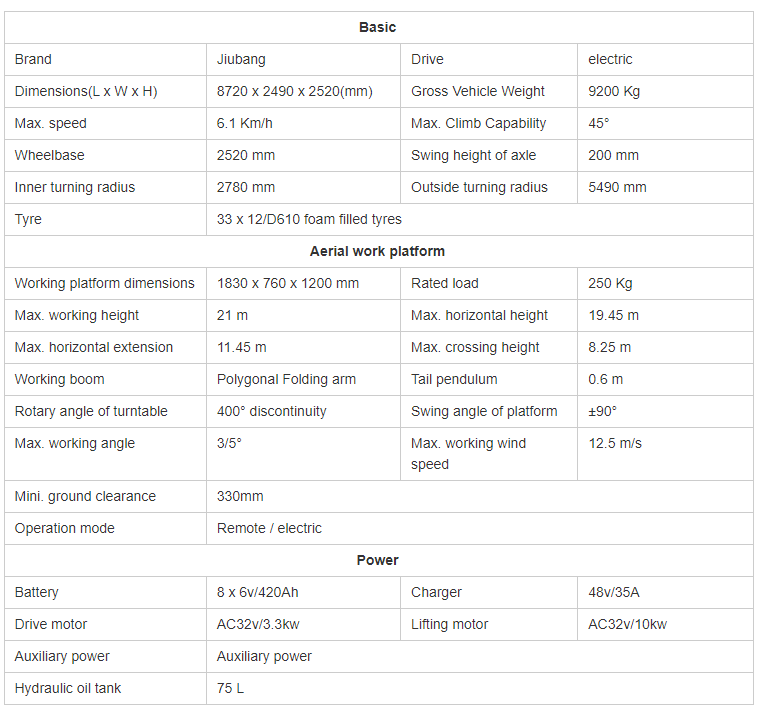This screenshot has height=709, width=759.
Task: Select the Outside turning radius value 5490 mm
Action: tap(617, 187)
